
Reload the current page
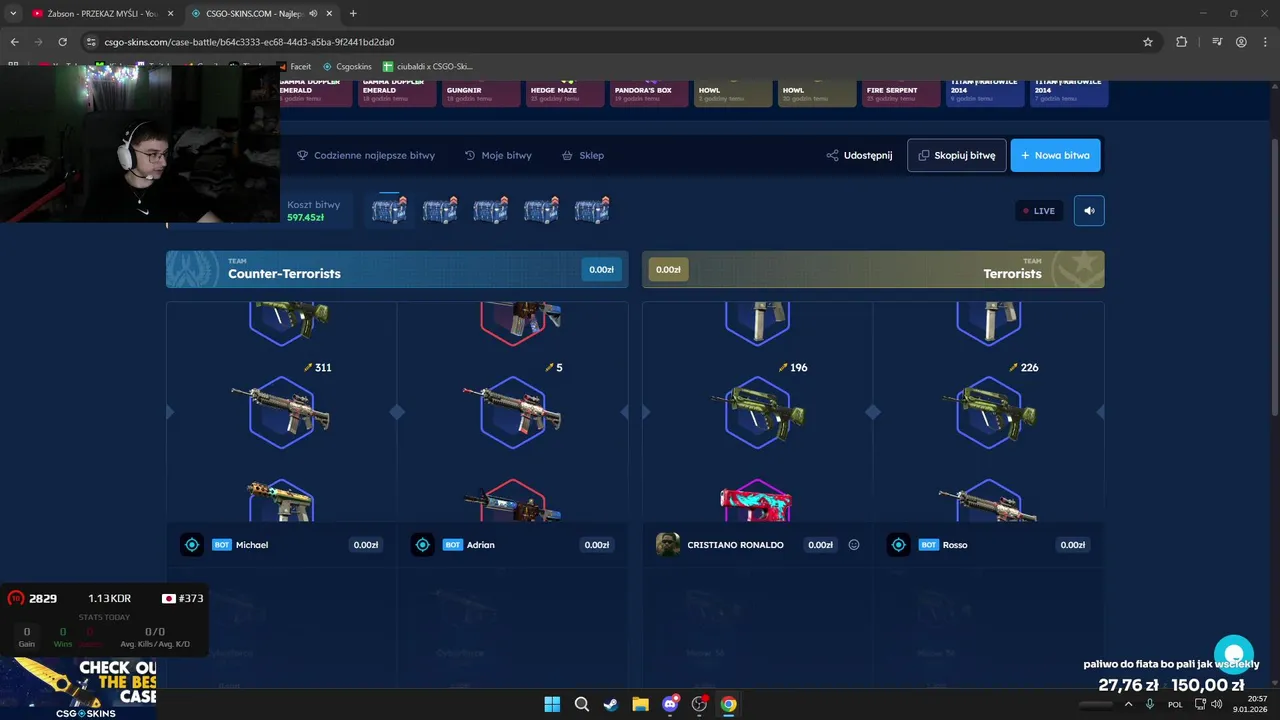(x=62, y=42)
